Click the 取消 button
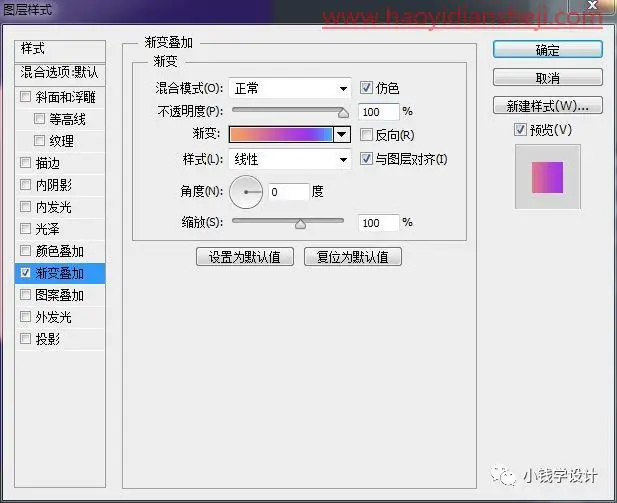The width and height of the screenshot is (617, 503). click(548, 77)
